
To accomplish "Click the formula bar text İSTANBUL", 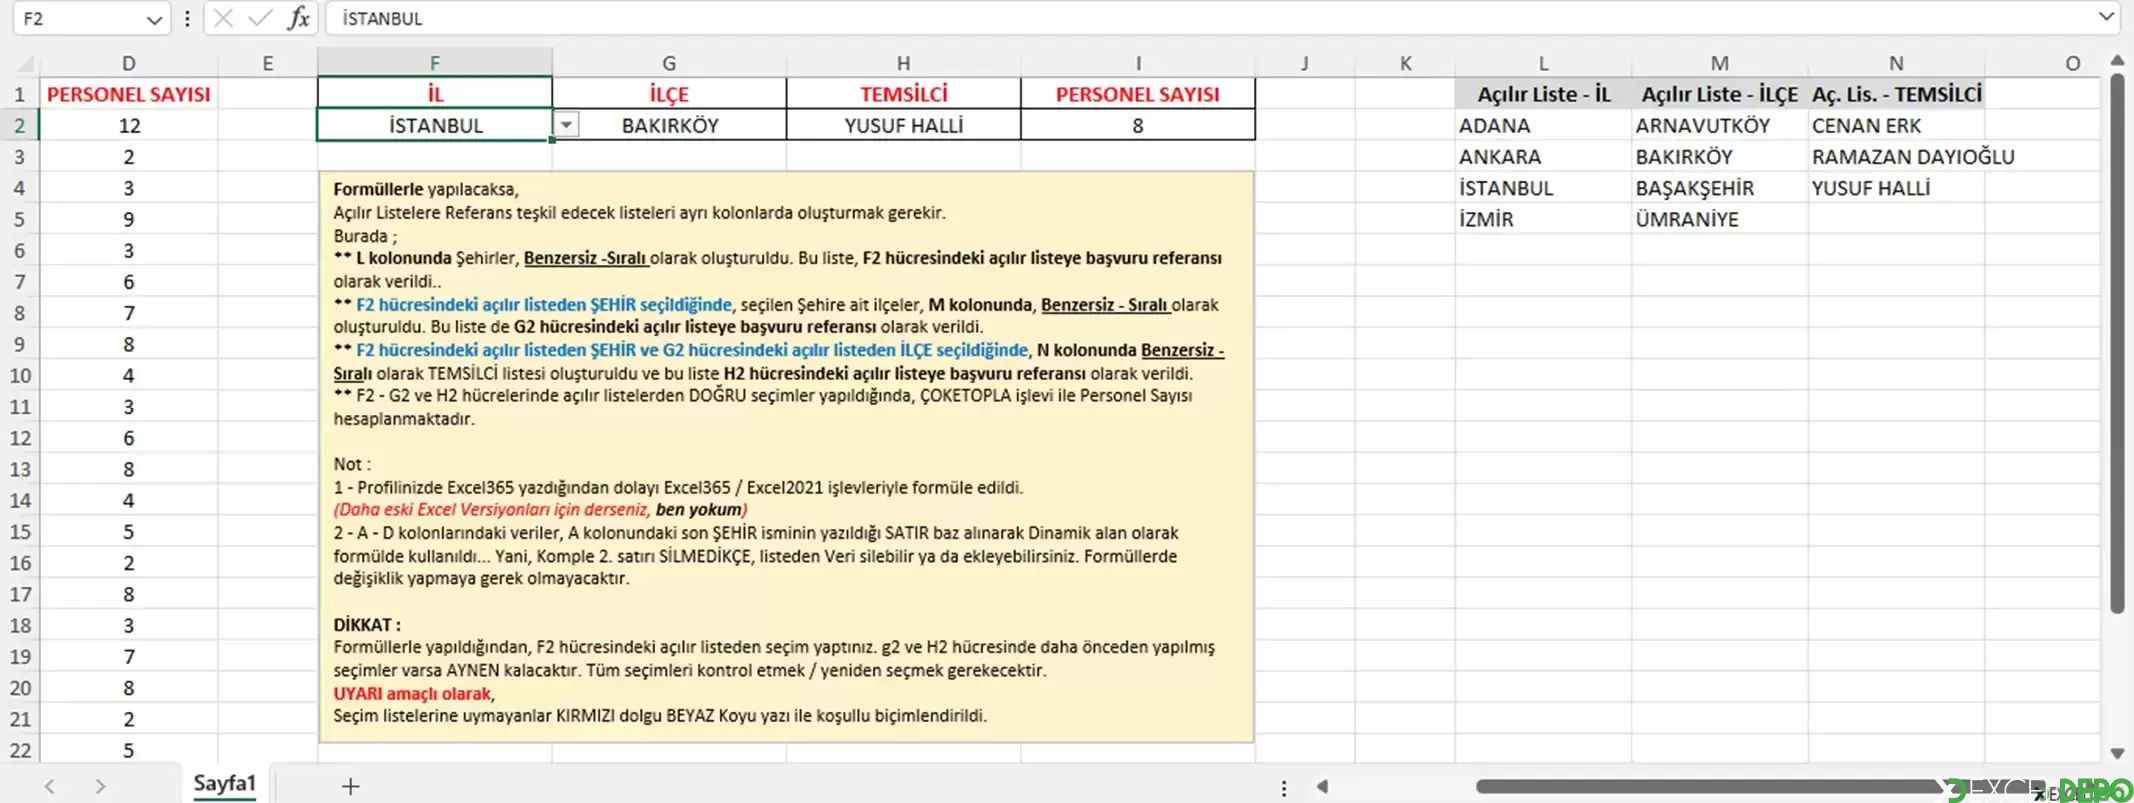I will click(x=382, y=18).
